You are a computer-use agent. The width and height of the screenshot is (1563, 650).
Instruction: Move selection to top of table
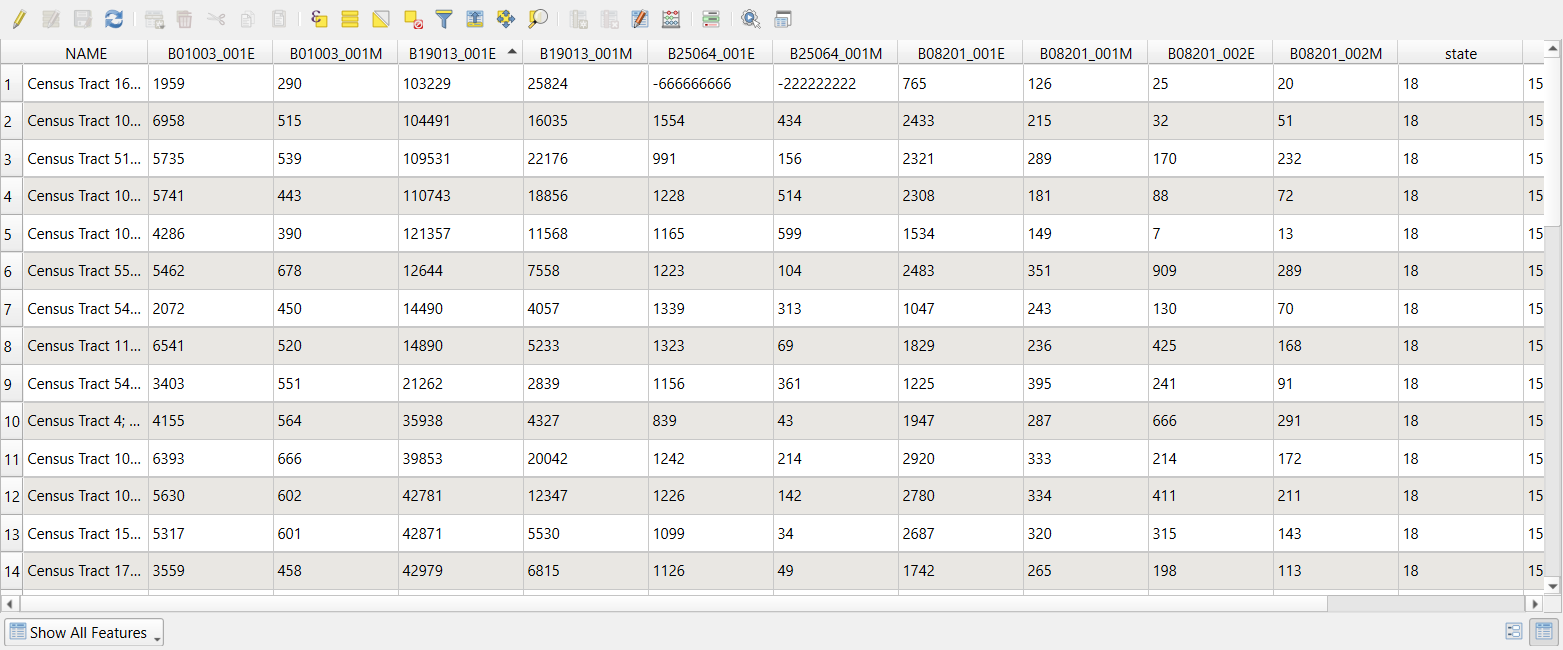click(x=475, y=19)
